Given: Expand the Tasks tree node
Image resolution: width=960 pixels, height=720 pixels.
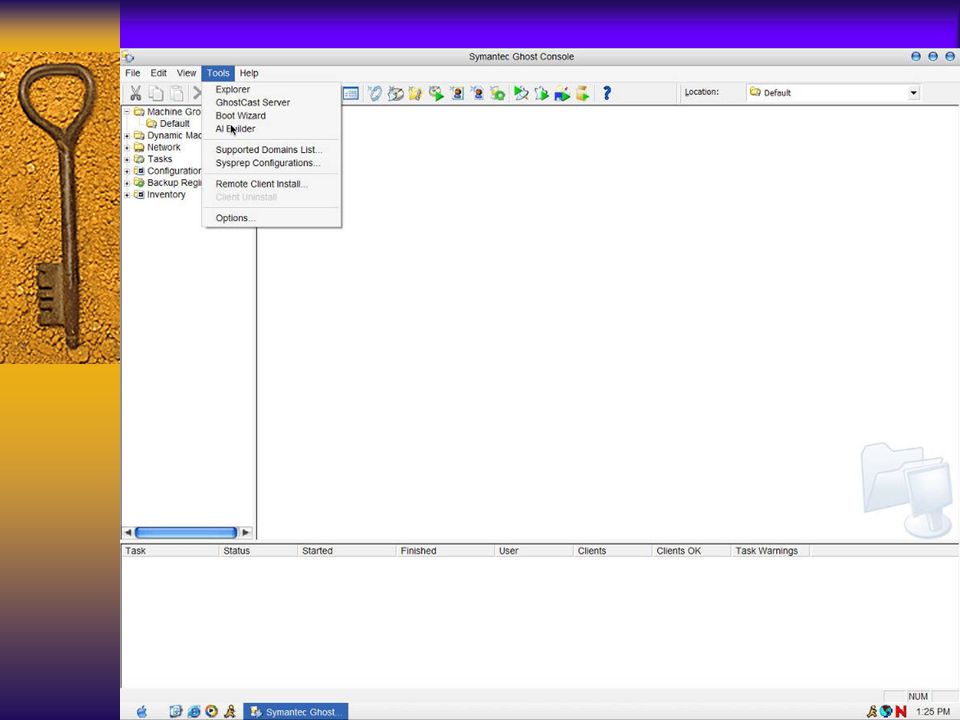Looking at the screenshot, I should pyautogui.click(x=127, y=159).
